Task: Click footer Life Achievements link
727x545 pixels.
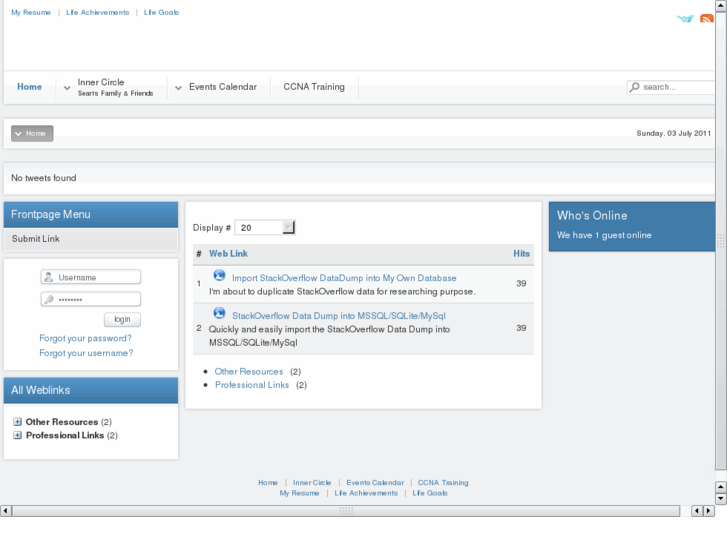Action: (366, 493)
